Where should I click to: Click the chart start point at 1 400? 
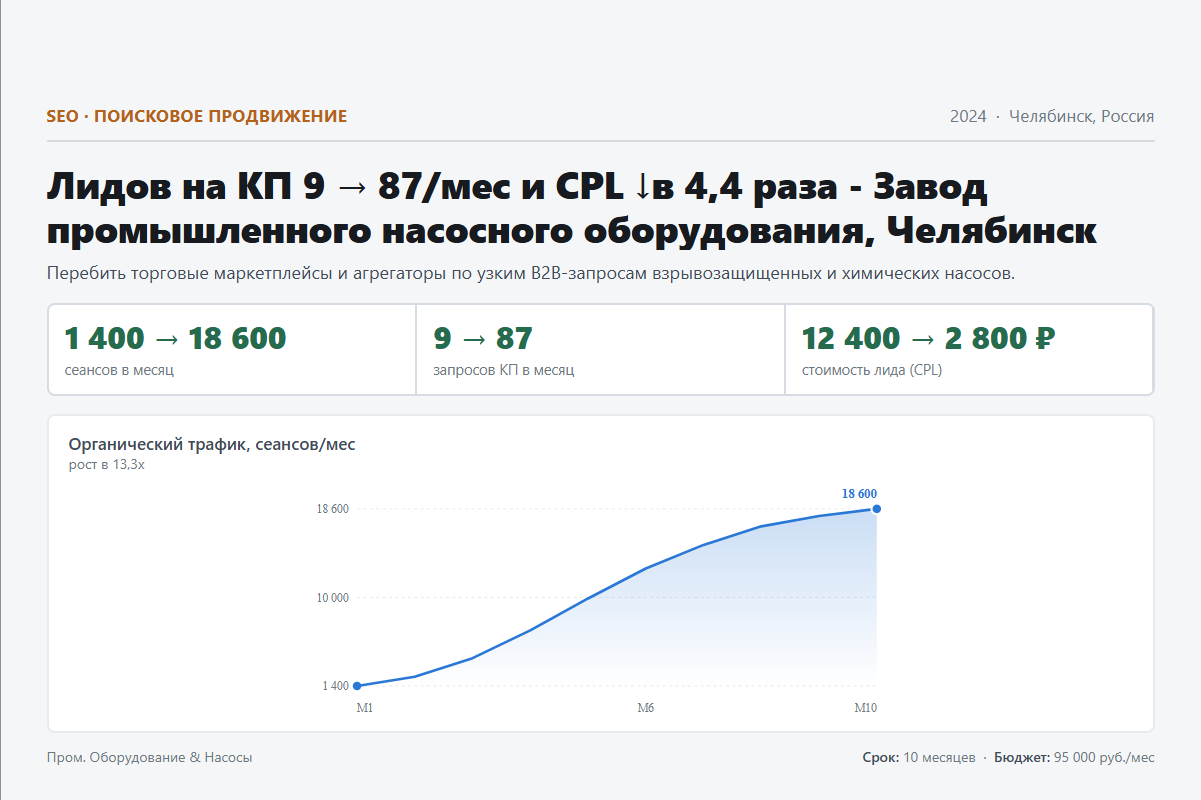coord(357,686)
